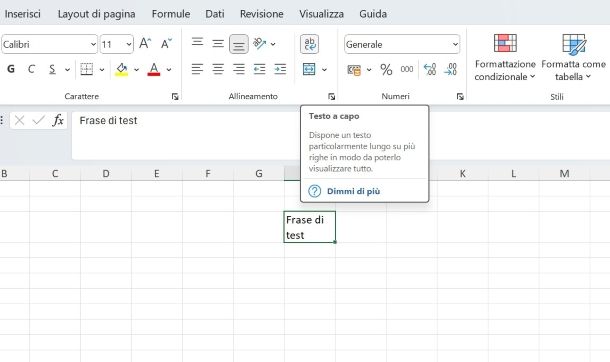Screen dimensions: 610x362
Task: Open underline style dropdown arrow
Action: pos(67,70)
